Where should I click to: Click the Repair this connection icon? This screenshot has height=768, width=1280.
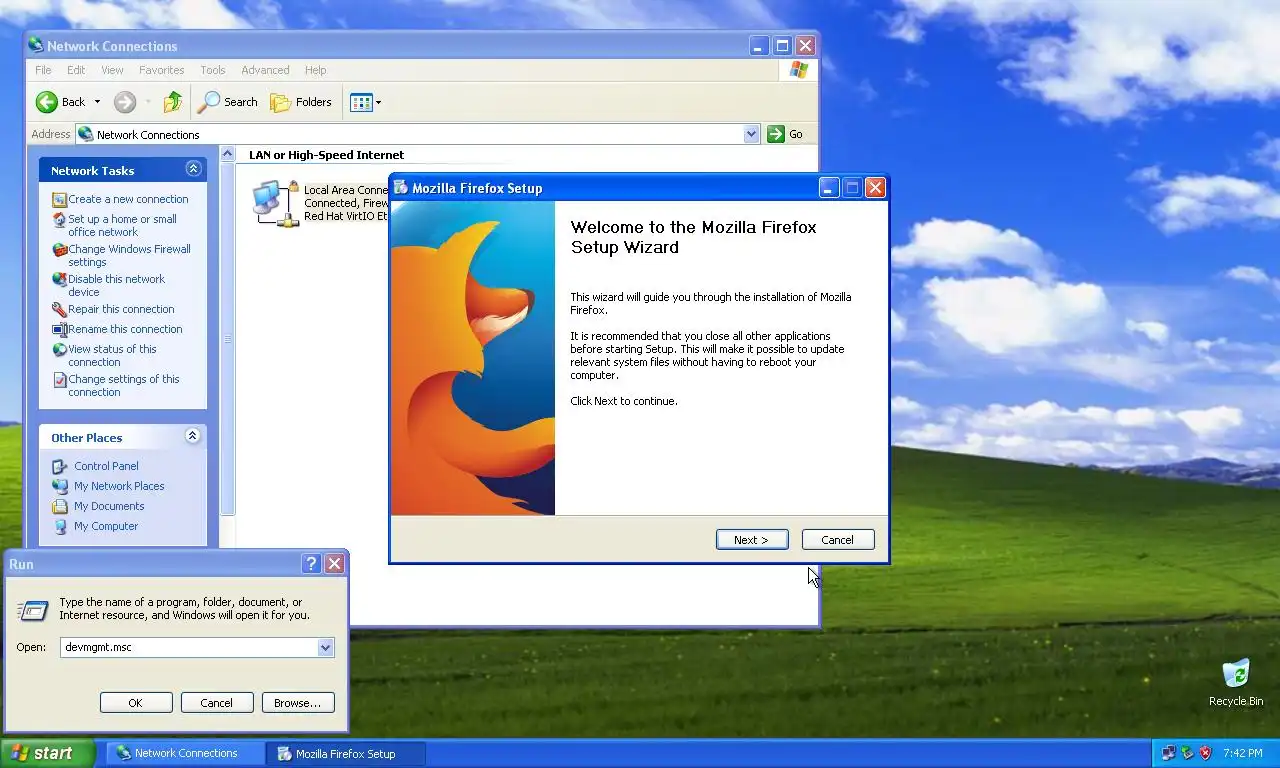click(x=59, y=309)
